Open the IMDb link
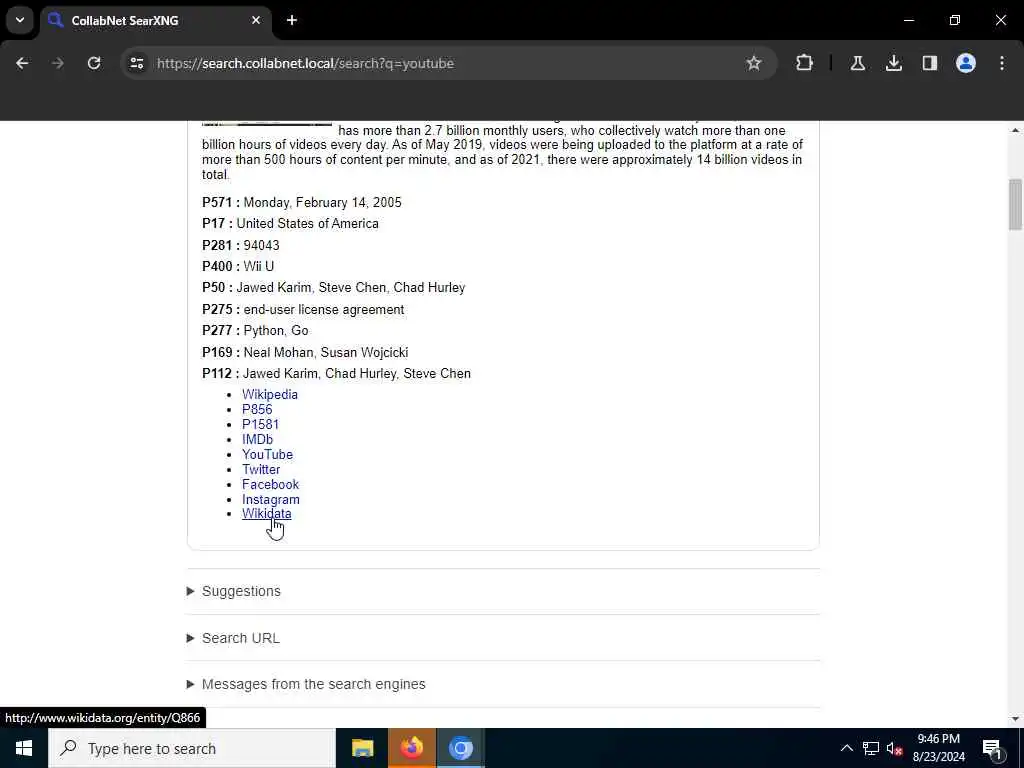Image resolution: width=1024 pixels, height=768 pixels. (x=257, y=440)
